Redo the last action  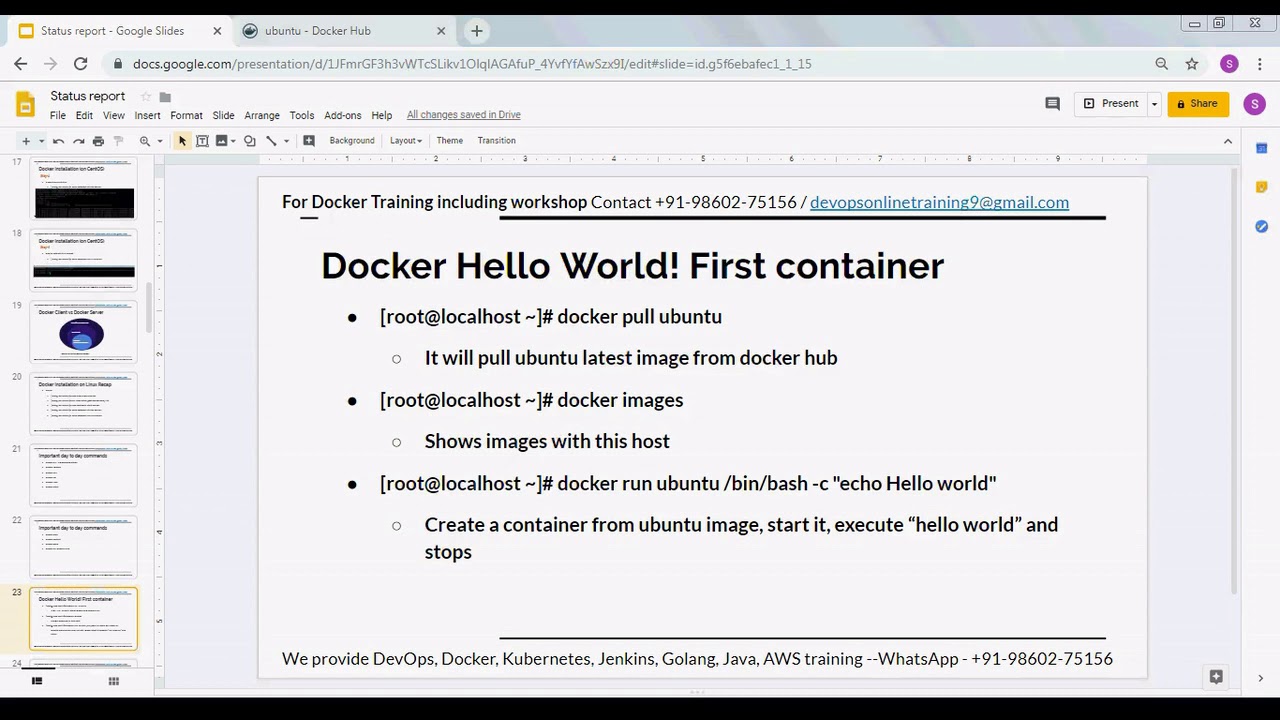[78, 141]
